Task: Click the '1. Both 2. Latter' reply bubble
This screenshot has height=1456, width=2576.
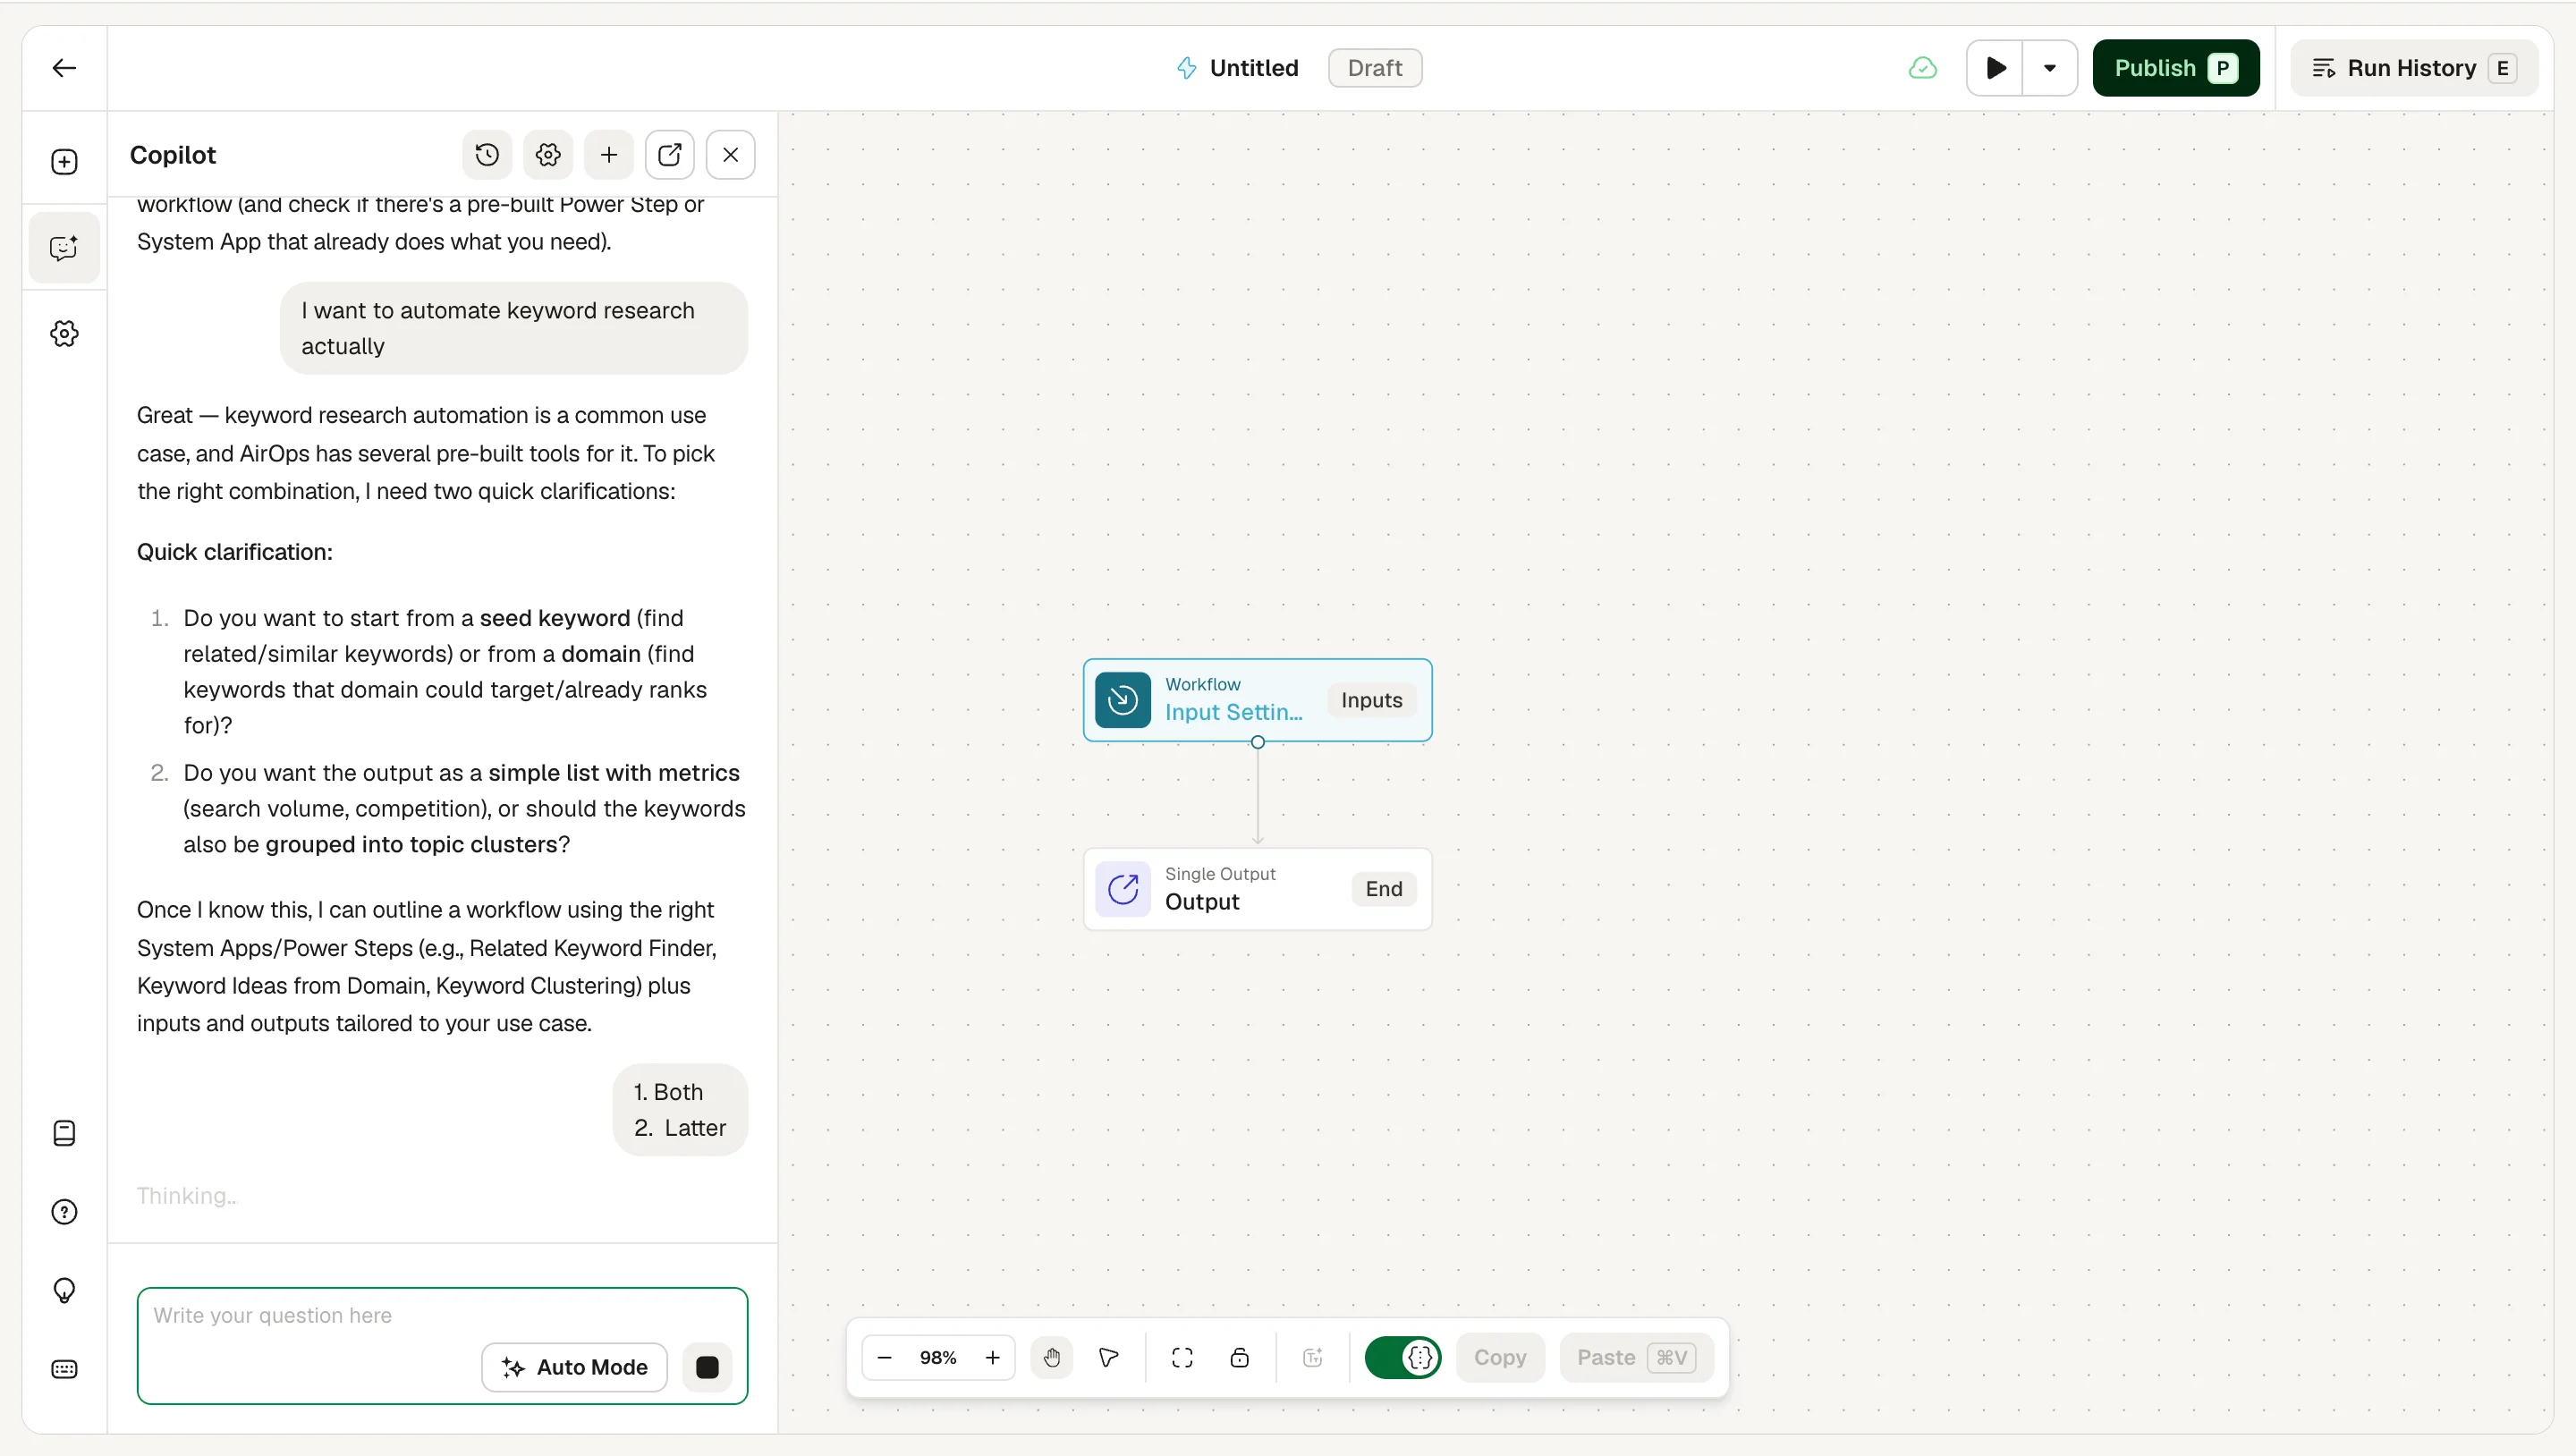Action: coord(680,1110)
